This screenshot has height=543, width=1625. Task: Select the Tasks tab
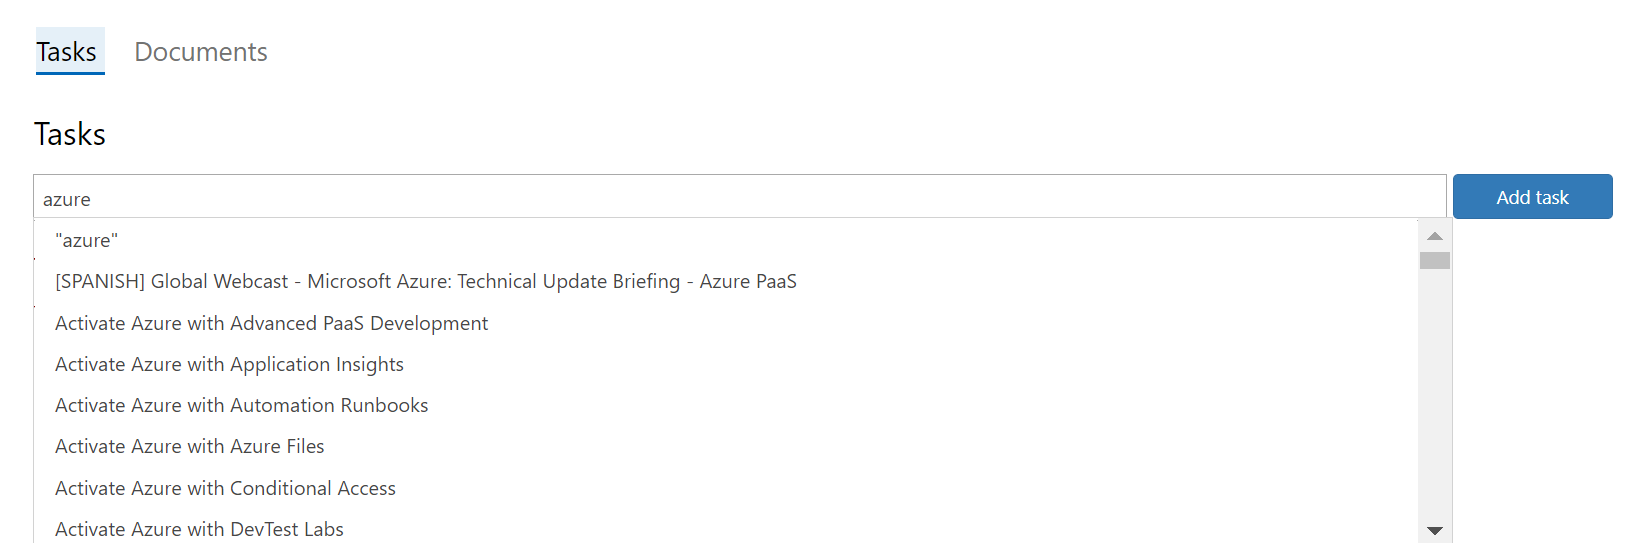click(x=67, y=52)
